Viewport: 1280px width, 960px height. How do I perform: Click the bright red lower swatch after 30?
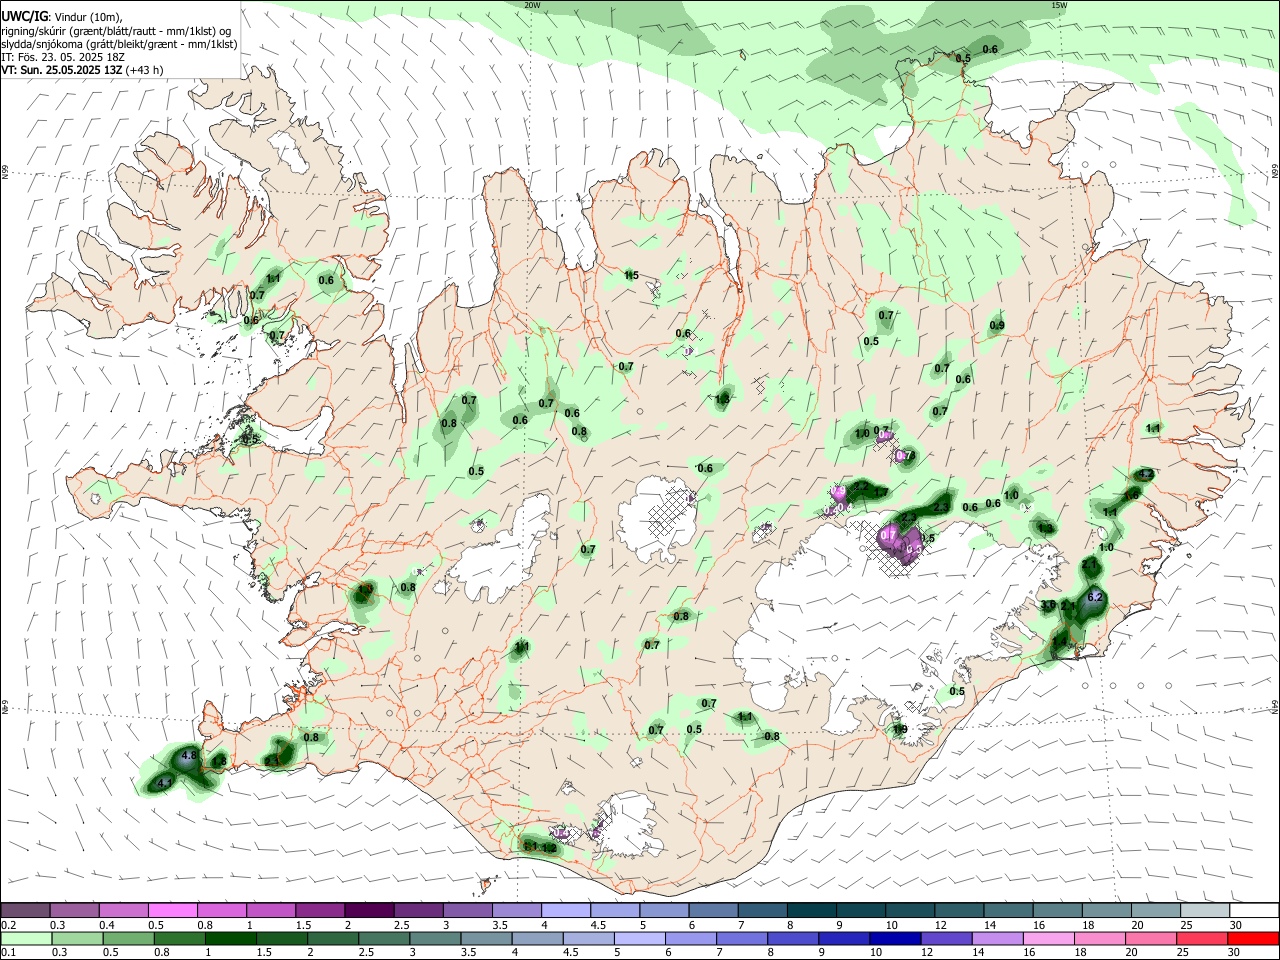pos(1251,938)
